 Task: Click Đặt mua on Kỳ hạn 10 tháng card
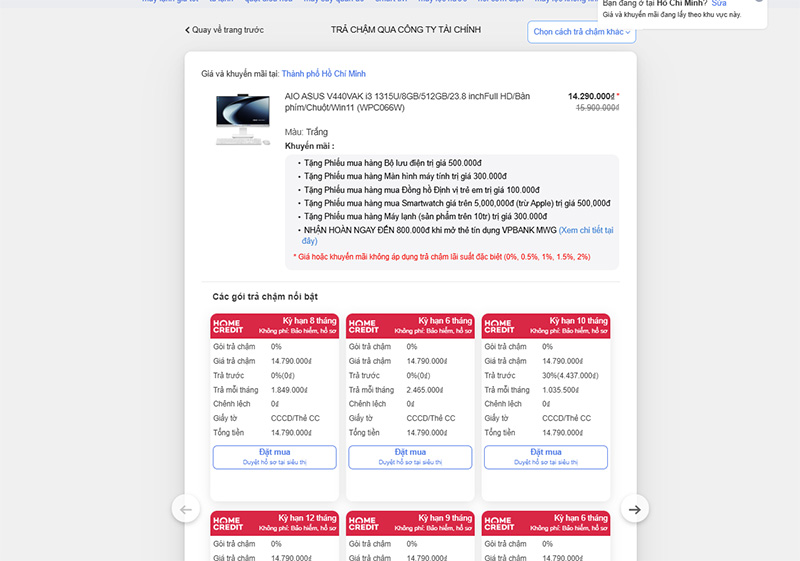point(546,457)
